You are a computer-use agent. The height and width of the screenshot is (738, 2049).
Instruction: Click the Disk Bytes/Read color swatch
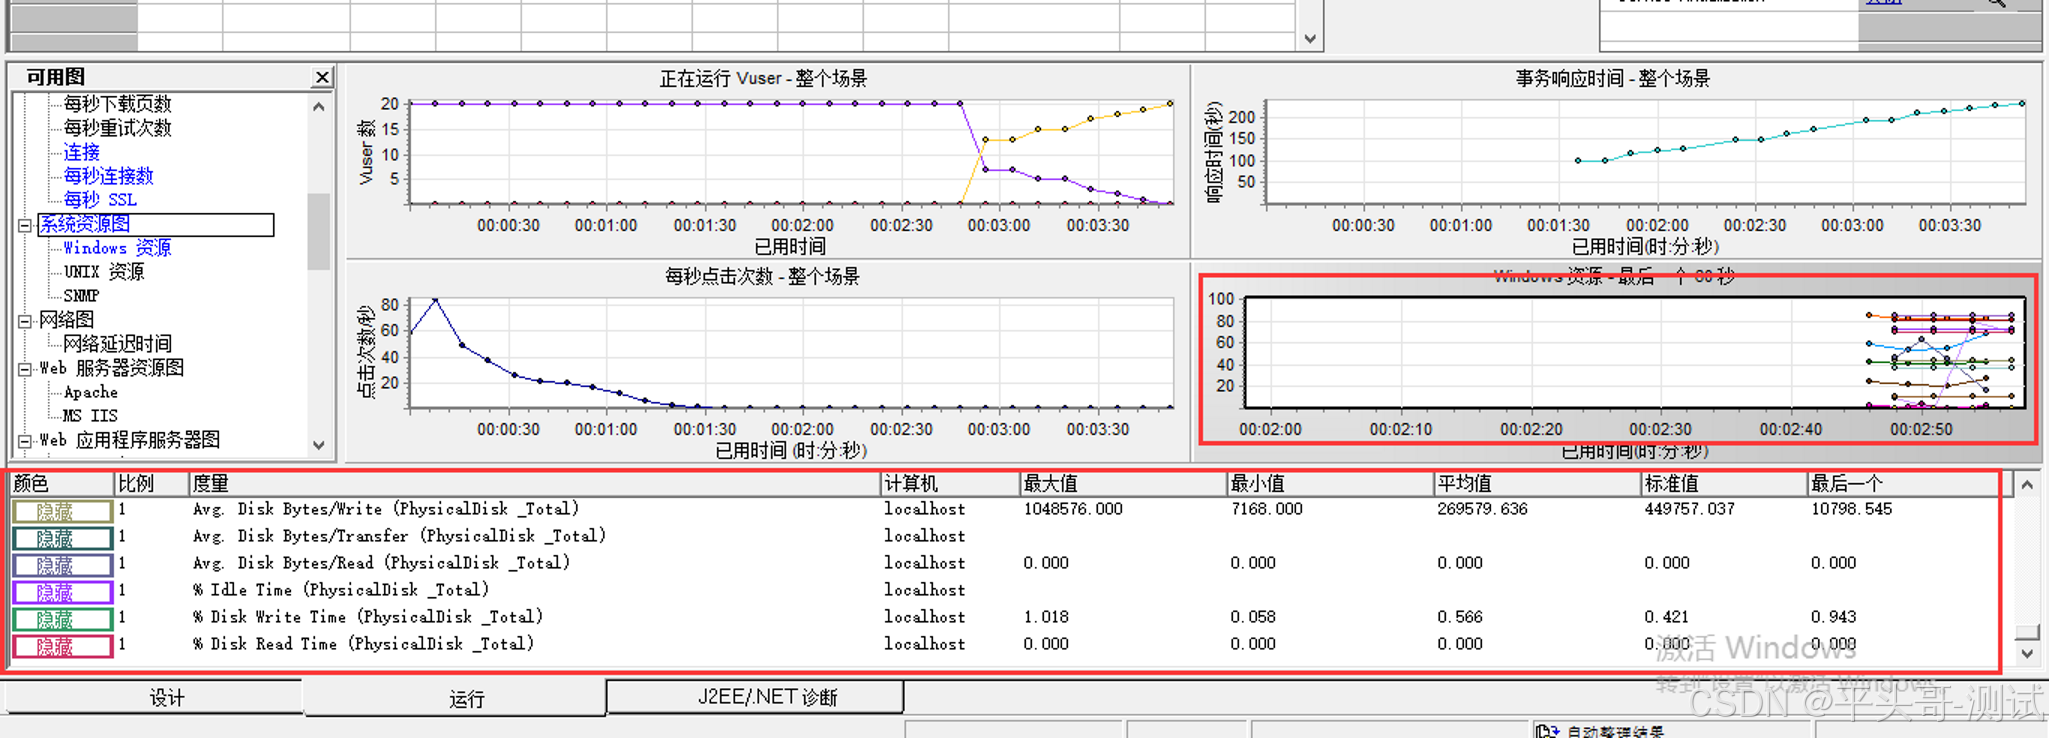(62, 565)
